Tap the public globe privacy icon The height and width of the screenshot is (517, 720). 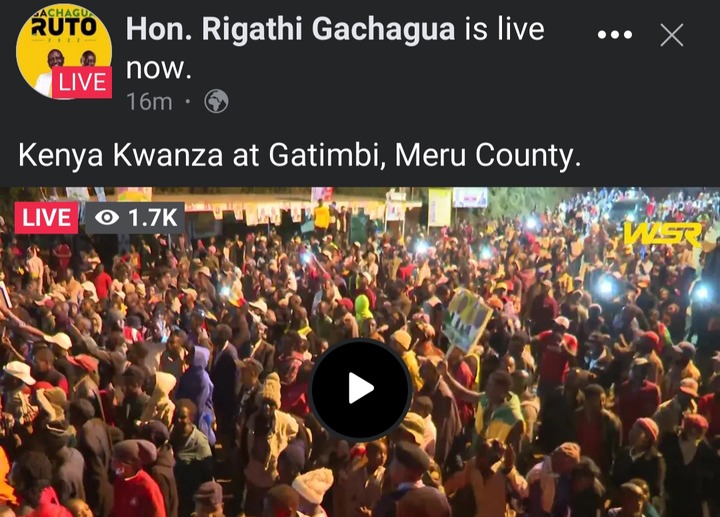(216, 101)
